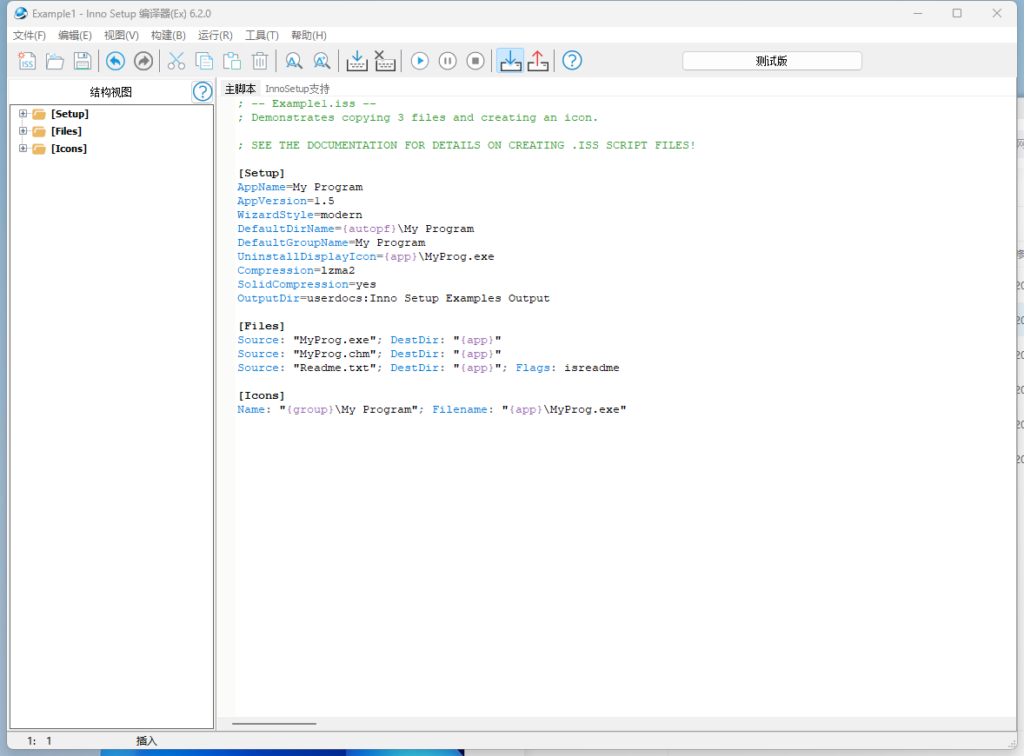Click the 测试版 button
Screen dimensions: 1024x756
coord(771,61)
